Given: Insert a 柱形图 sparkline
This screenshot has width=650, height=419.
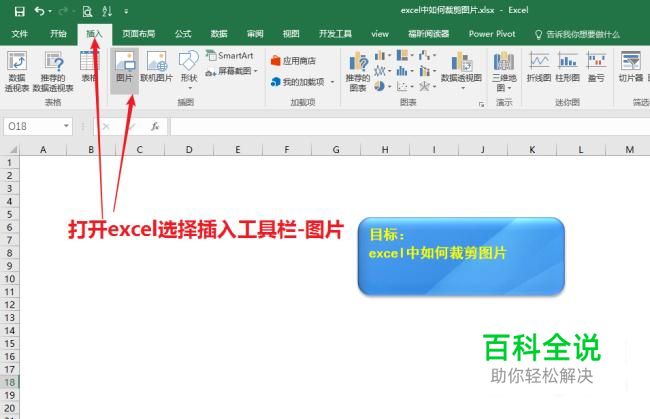Looking at the screenshot, I should point(568,66).
